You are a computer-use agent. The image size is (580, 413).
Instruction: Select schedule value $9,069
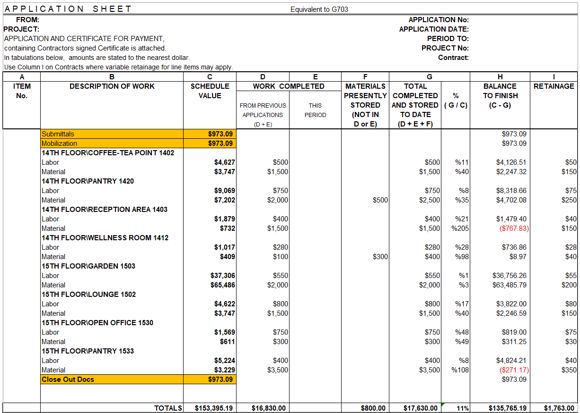pos(225,191)
